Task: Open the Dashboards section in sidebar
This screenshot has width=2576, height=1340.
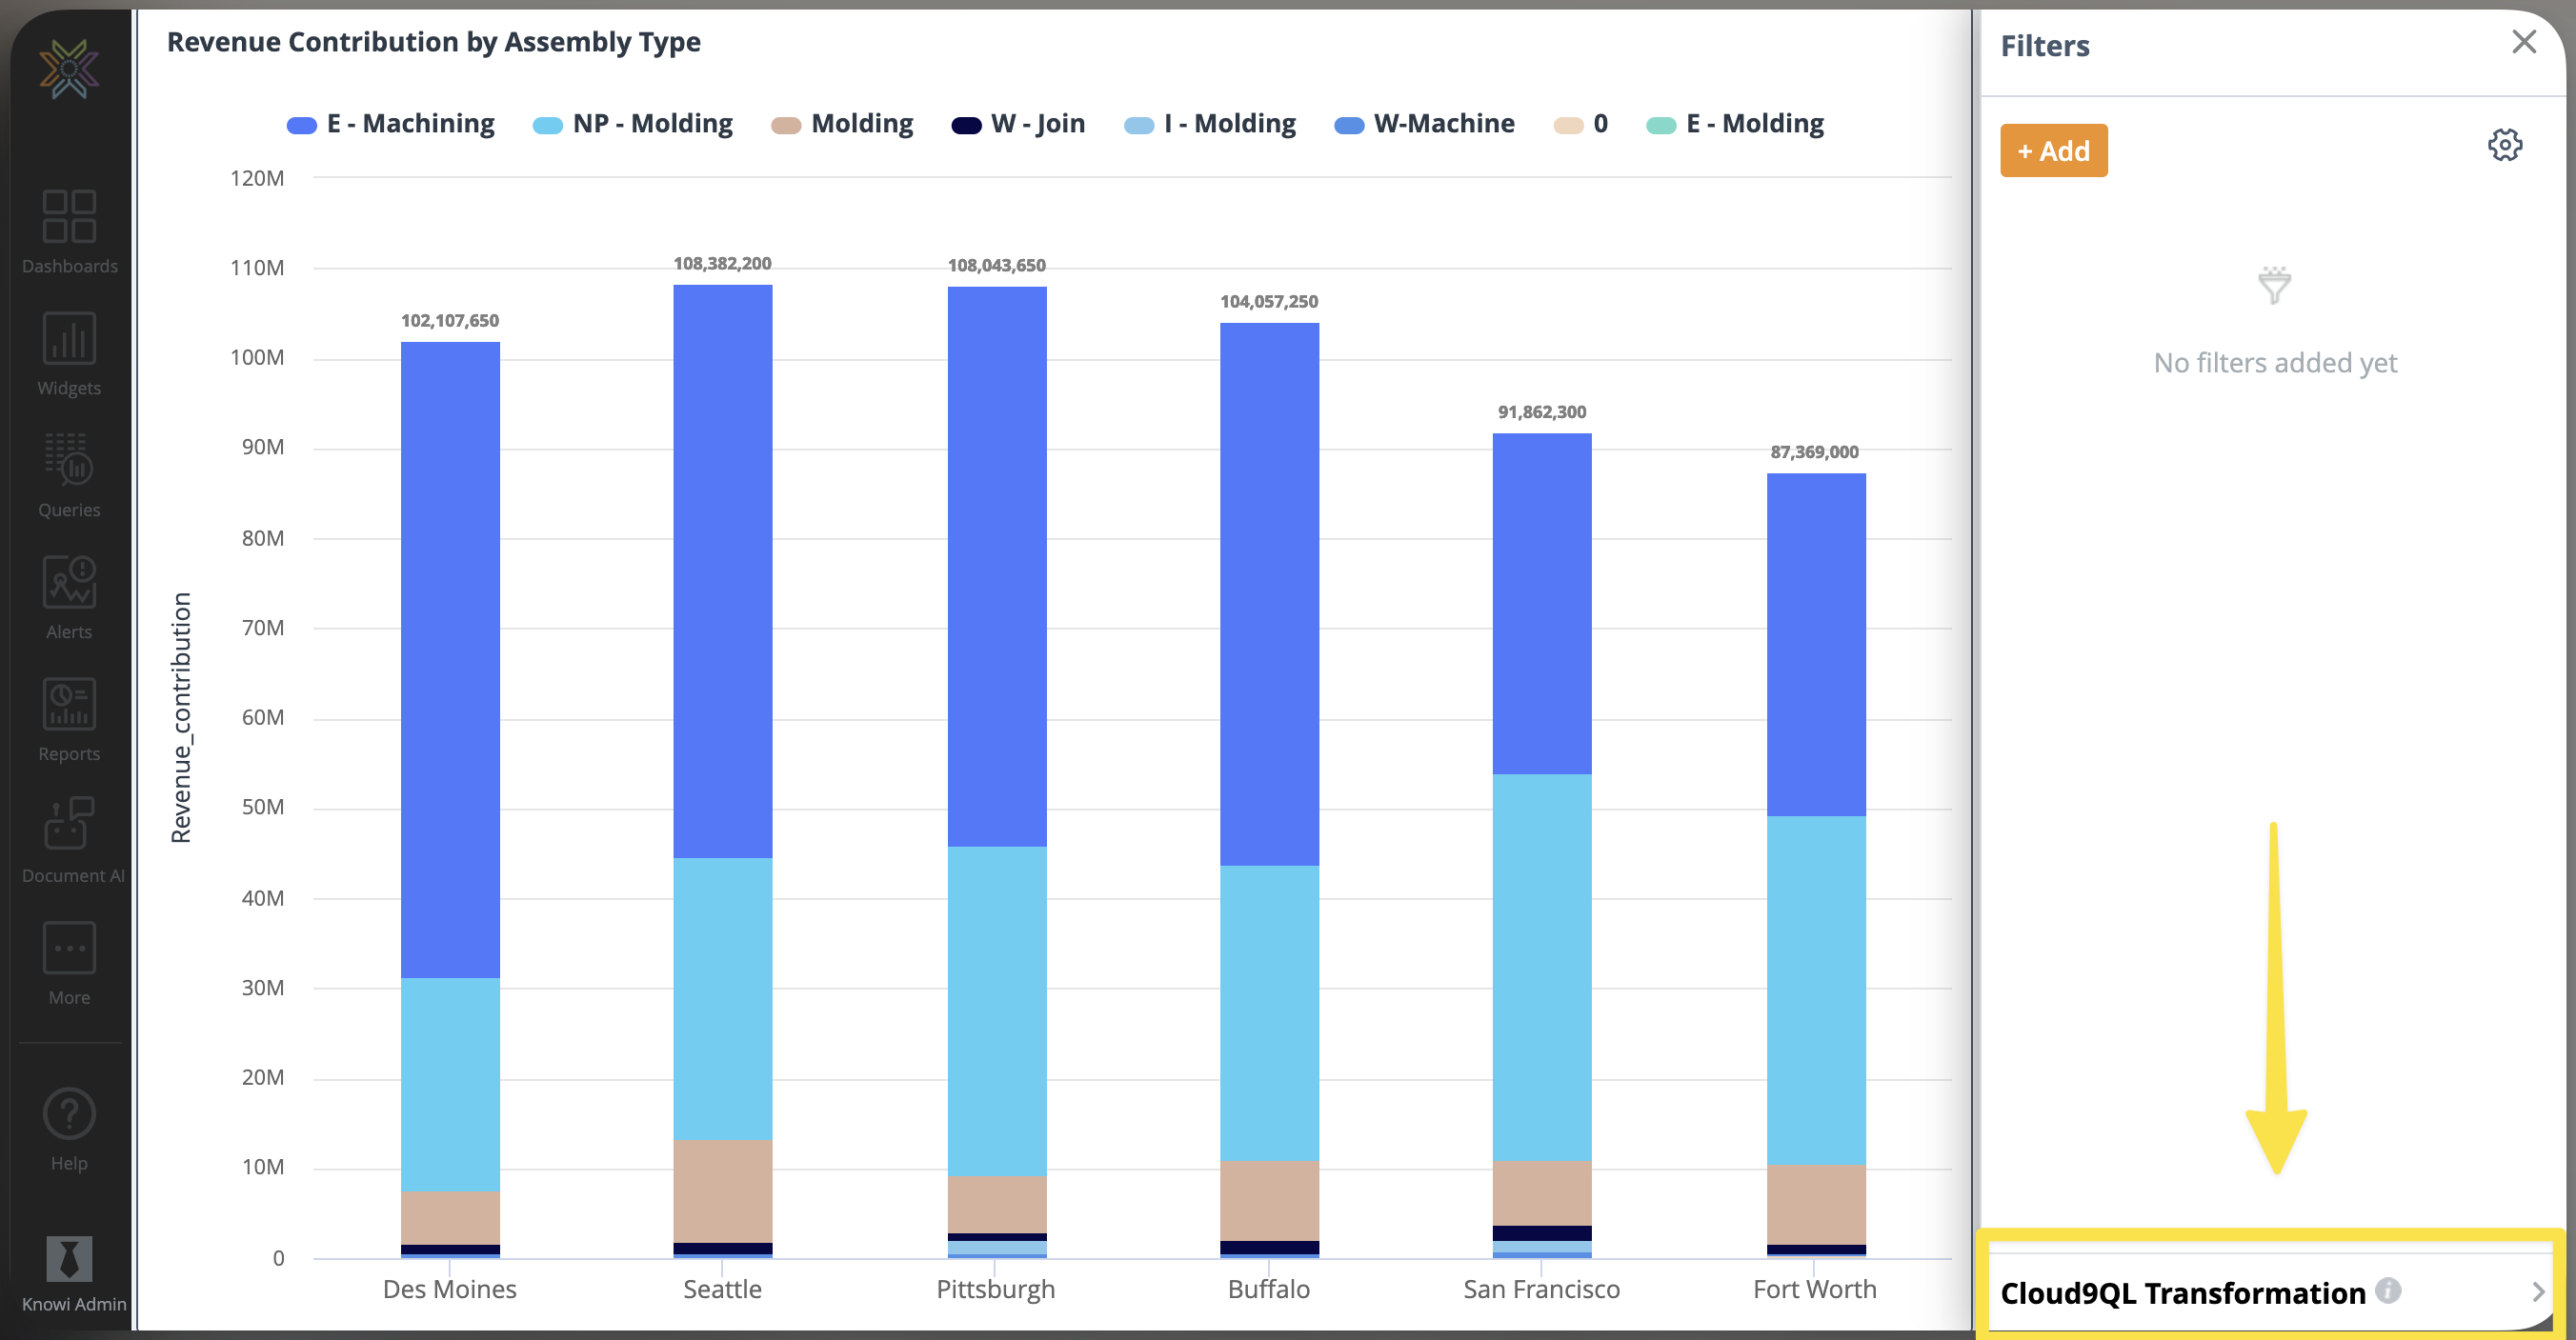Action: click(69, 231)
